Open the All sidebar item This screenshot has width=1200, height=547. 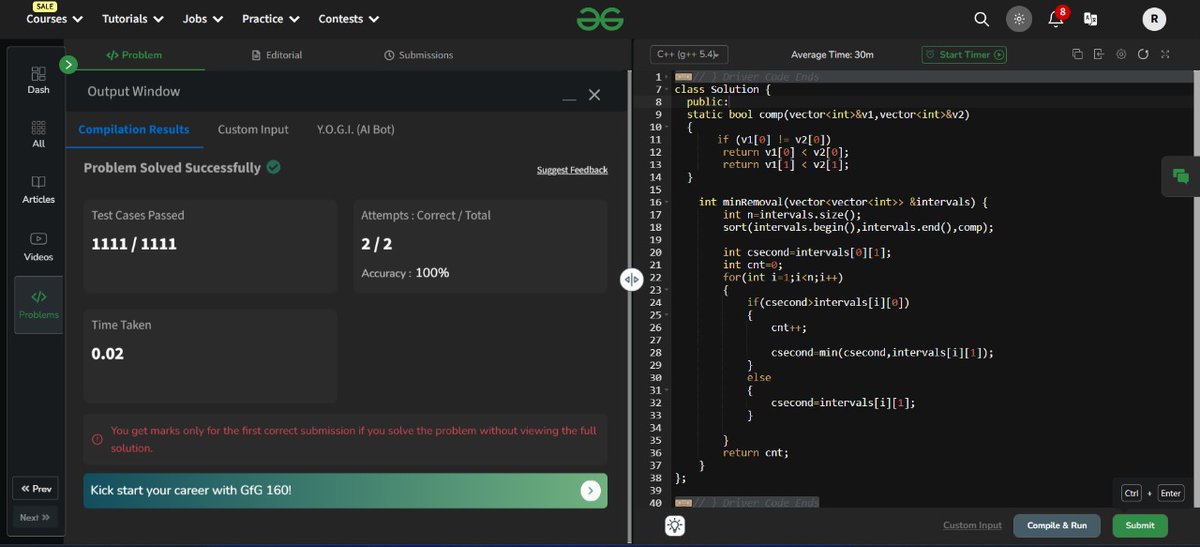pos(38,134)
